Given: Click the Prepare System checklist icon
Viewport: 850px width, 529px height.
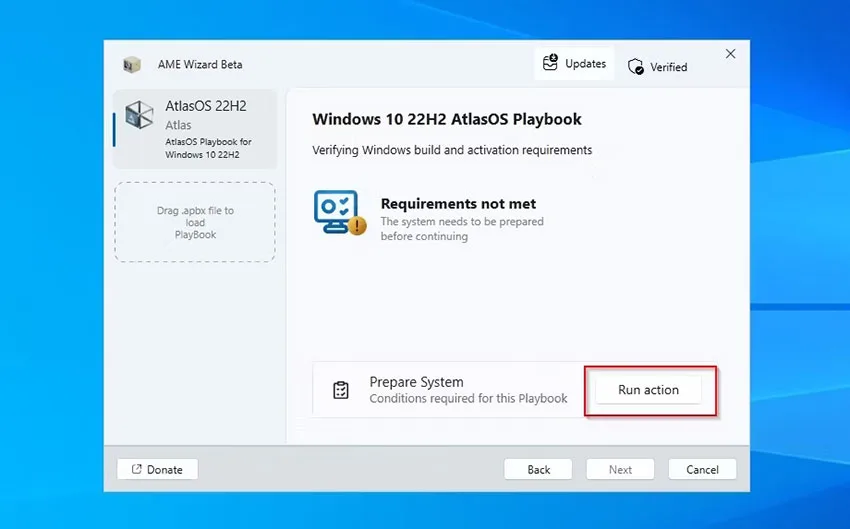Looking at the screenshot, I should coord(341,390).
